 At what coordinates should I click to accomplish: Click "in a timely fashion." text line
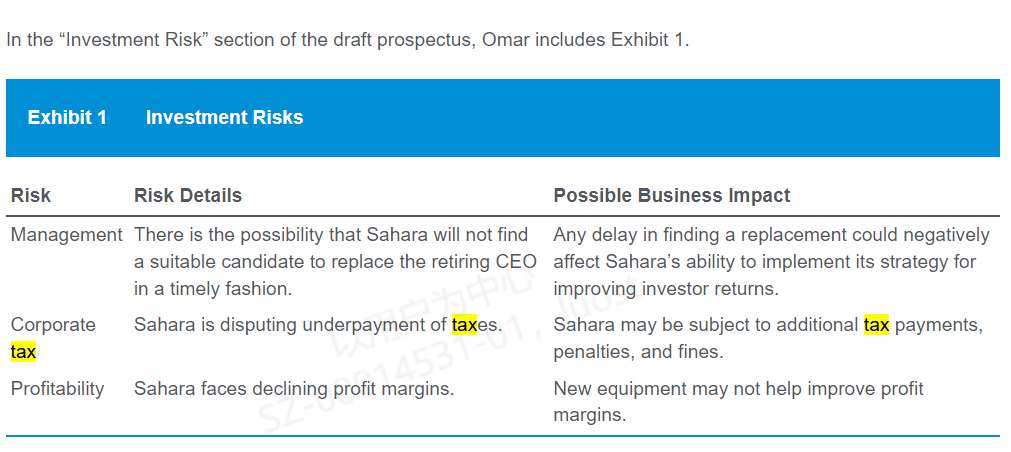tap(213, 289)
